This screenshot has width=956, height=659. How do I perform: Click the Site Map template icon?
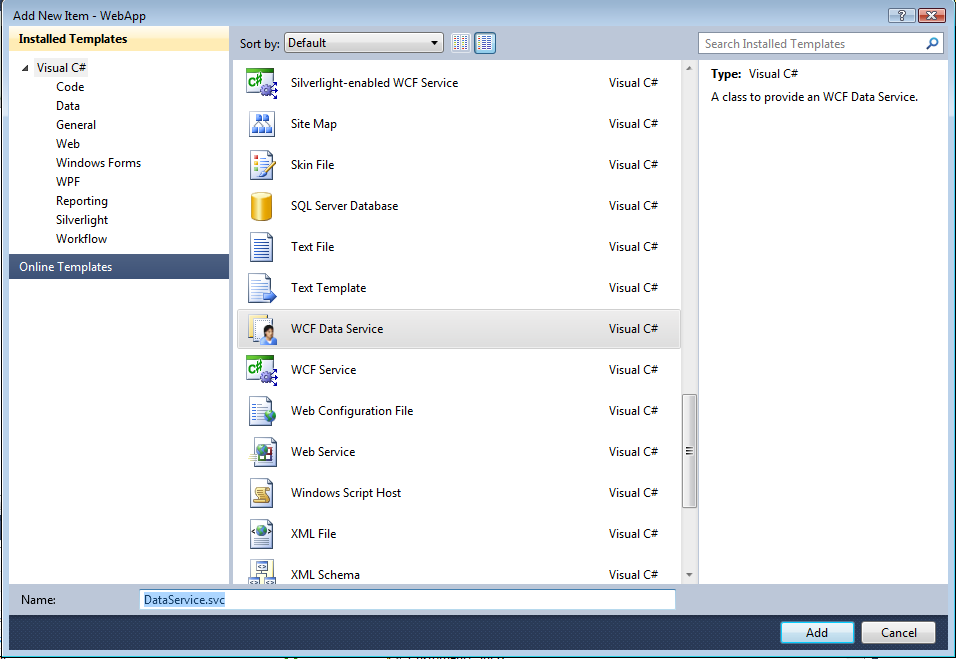tap(262, 124)
